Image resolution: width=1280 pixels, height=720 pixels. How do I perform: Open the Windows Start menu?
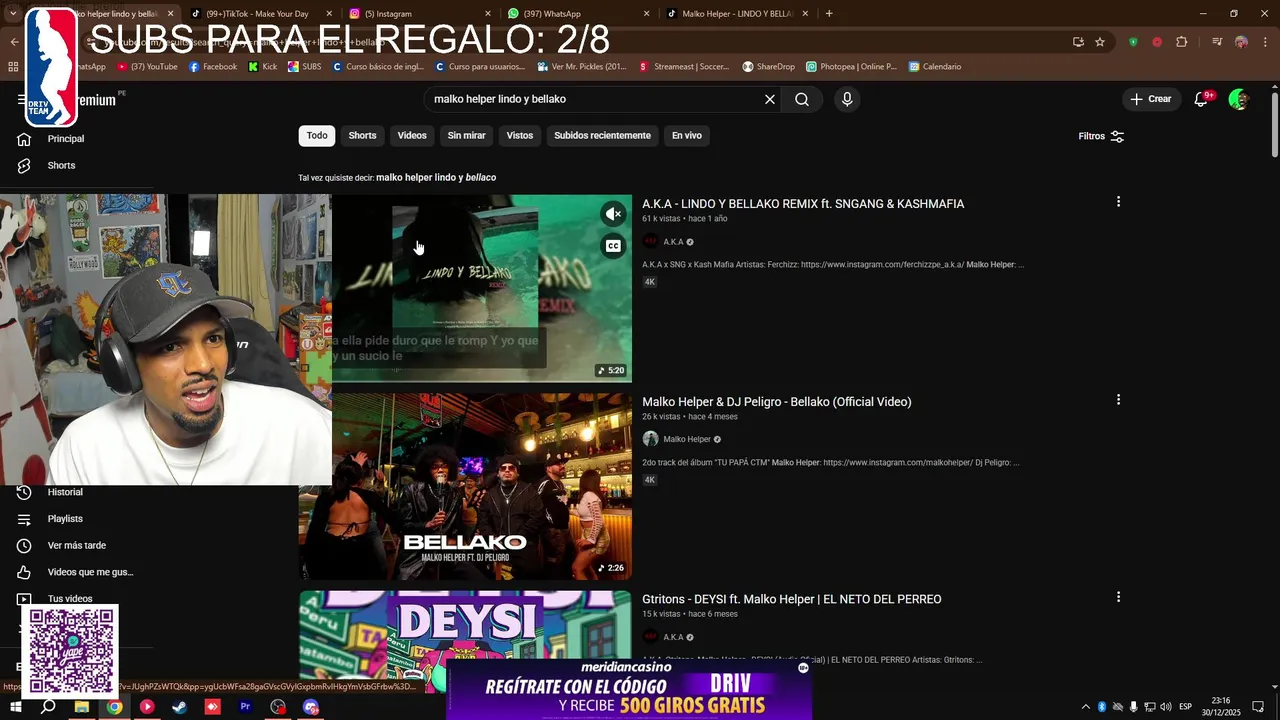click(15, 707)
